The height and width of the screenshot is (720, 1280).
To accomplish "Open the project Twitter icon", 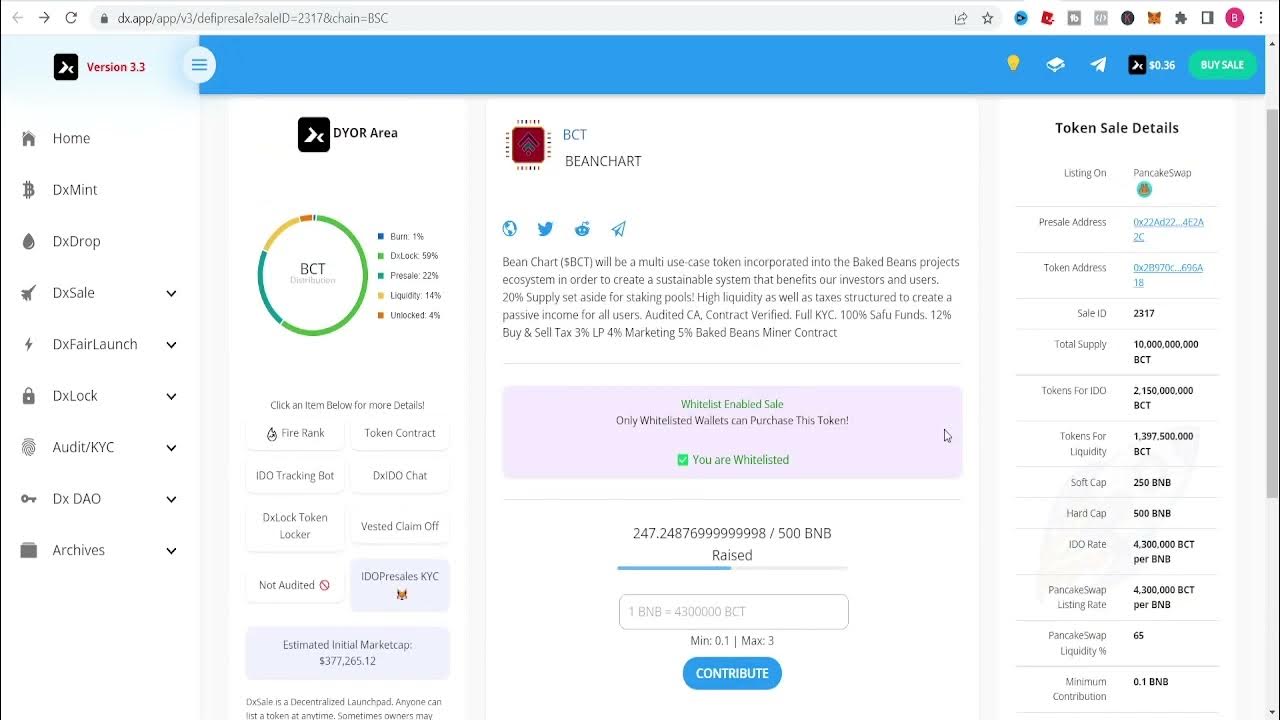I will 545,229.
